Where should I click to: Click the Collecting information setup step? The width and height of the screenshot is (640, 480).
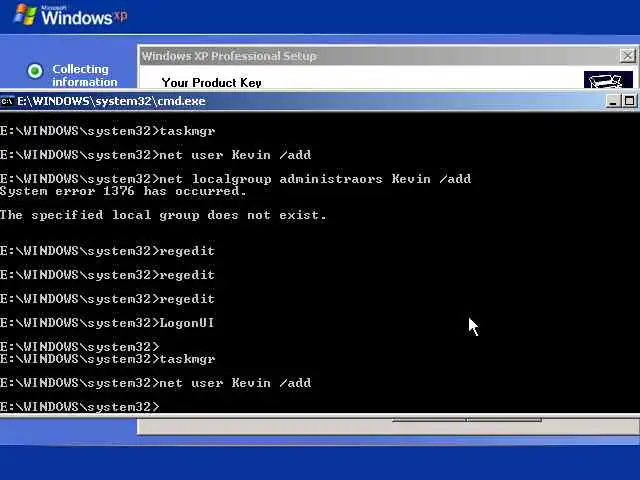pos(84,76)
